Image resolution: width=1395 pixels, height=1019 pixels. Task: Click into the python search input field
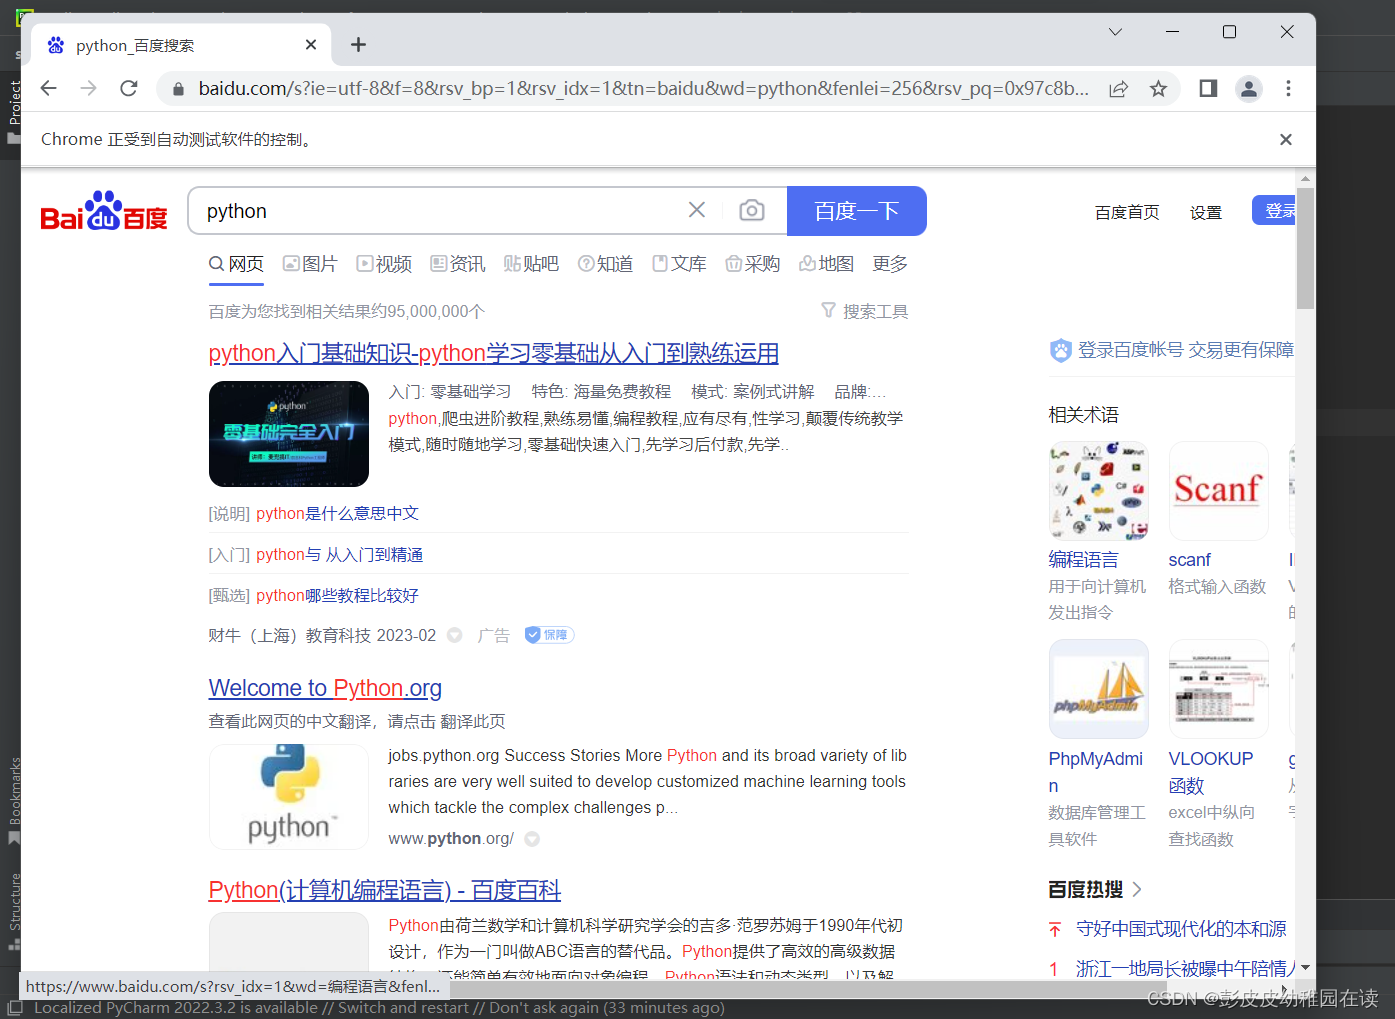click(x=440, y=211)
